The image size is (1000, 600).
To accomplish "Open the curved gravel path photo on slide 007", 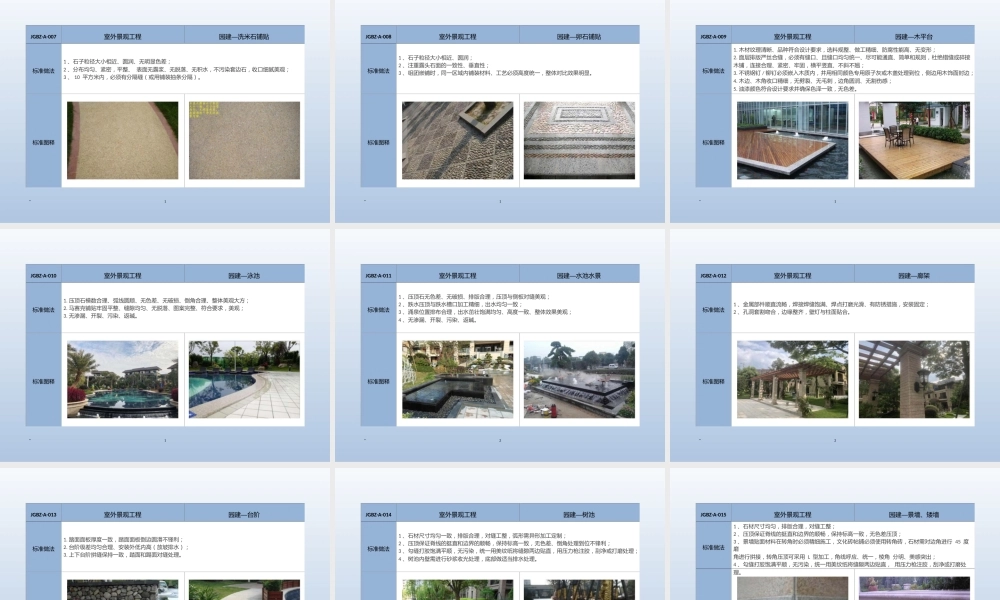I will (x=122, y=140).
